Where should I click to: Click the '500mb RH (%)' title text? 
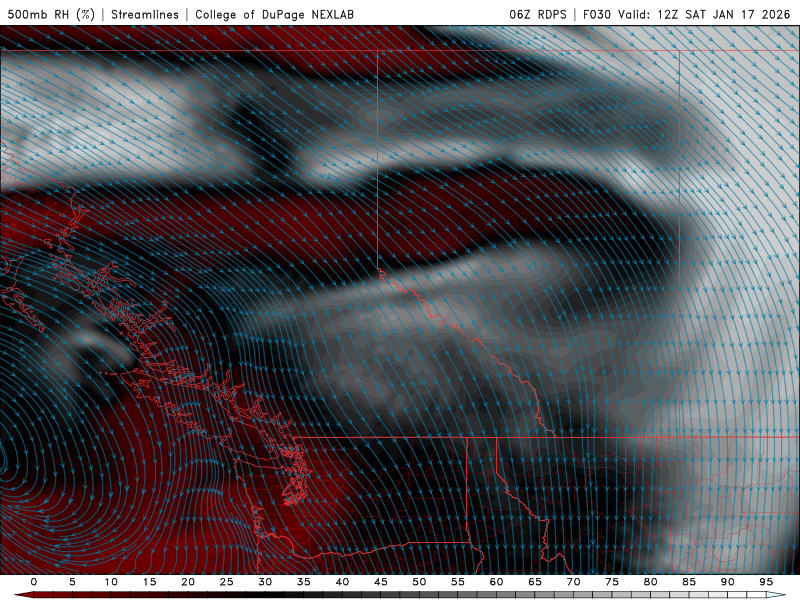51,14
